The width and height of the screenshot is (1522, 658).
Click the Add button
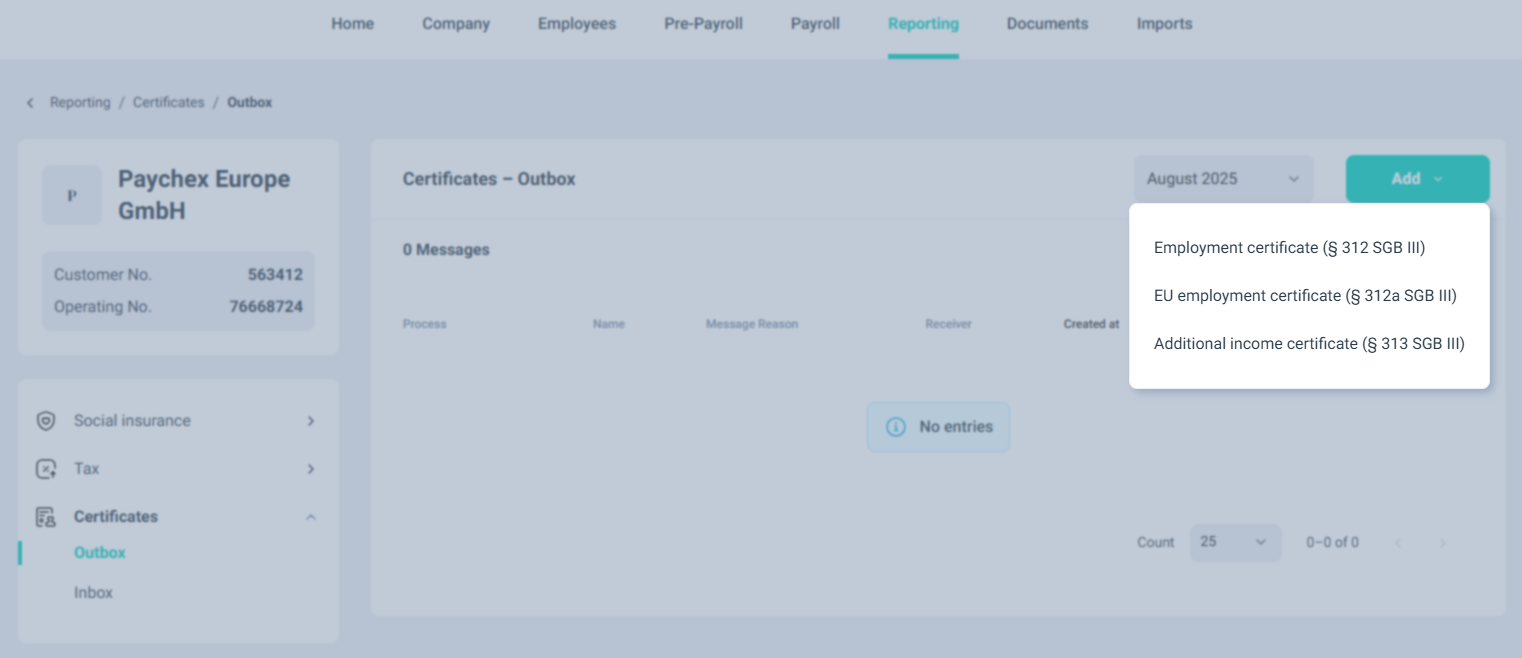pyautogui.click(x=1416, y=179)
